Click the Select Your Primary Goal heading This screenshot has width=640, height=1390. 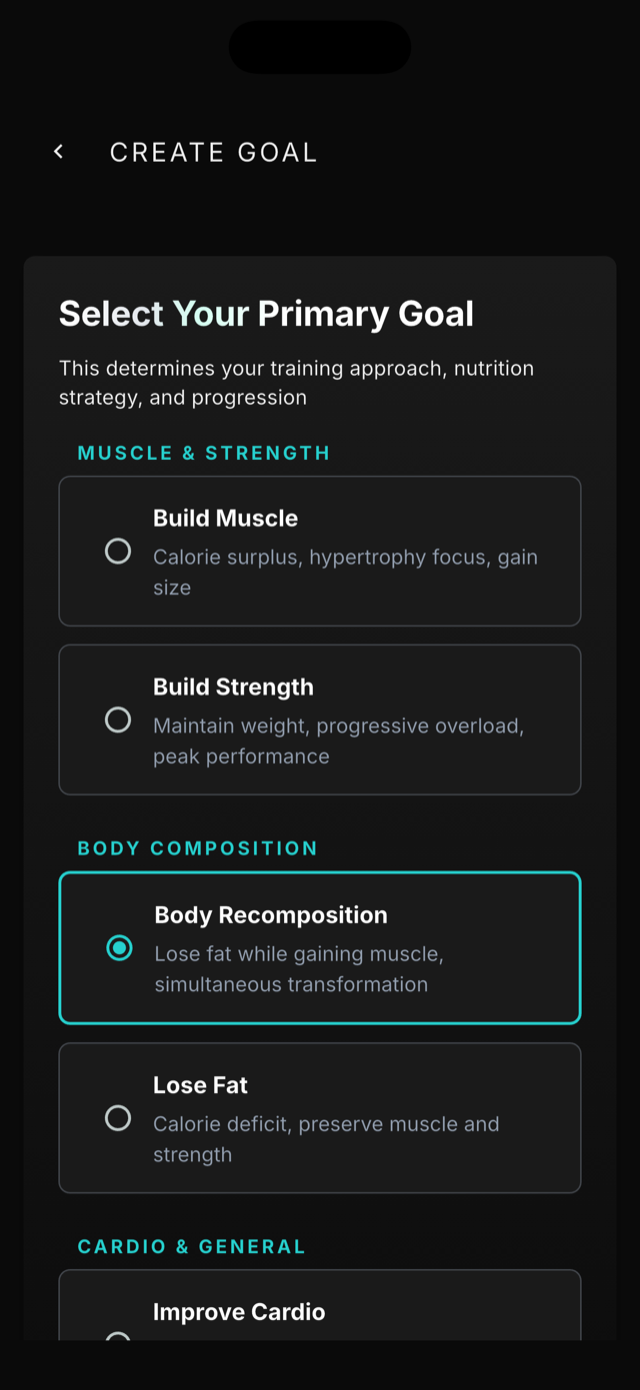coord(266,314)
